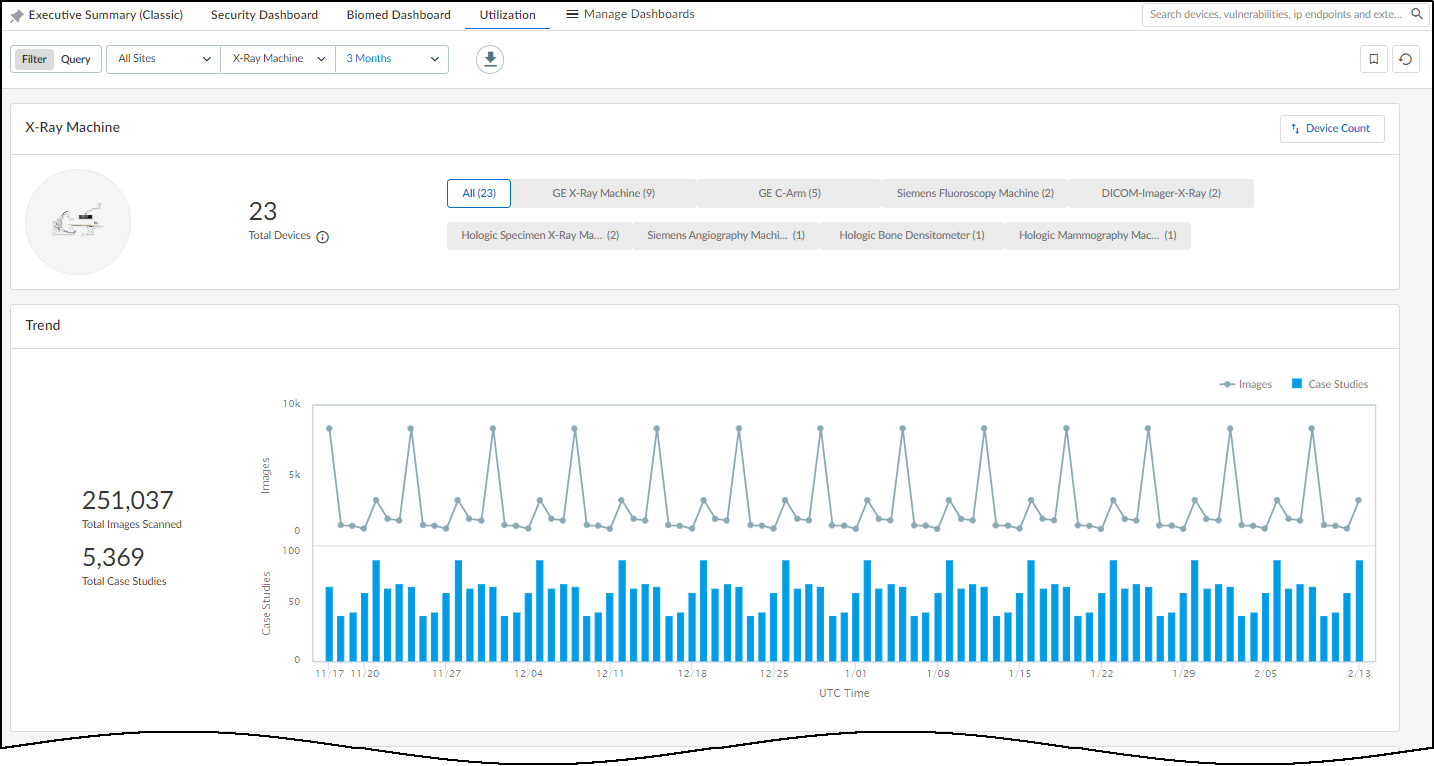Open the Security Dashboard tab
This screenshot has height=766, width=1434.
264,15
